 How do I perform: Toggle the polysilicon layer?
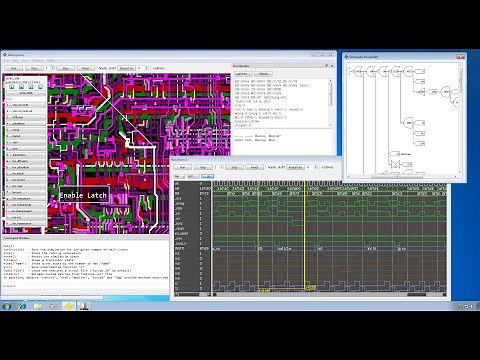(26, 123)
